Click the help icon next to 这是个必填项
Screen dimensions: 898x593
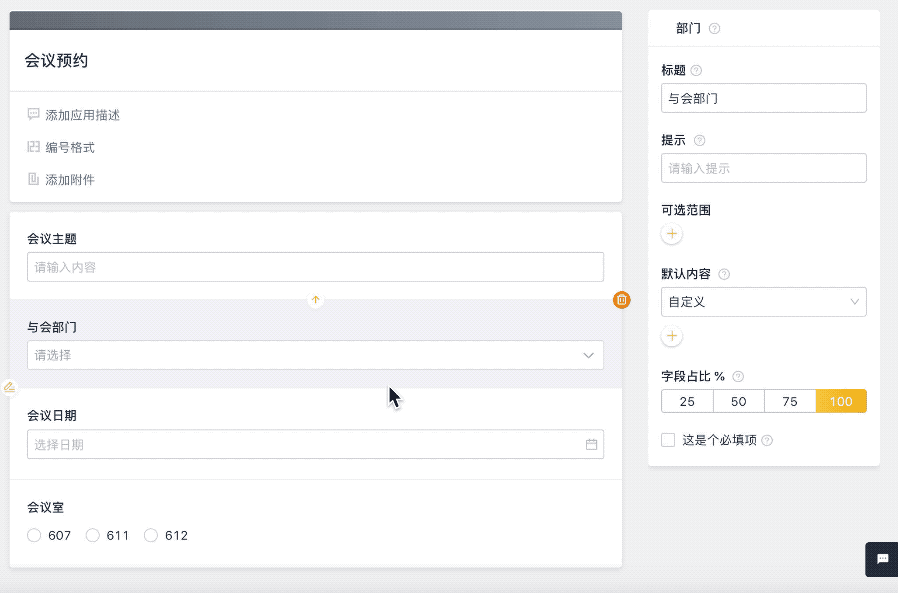(767, 441)
